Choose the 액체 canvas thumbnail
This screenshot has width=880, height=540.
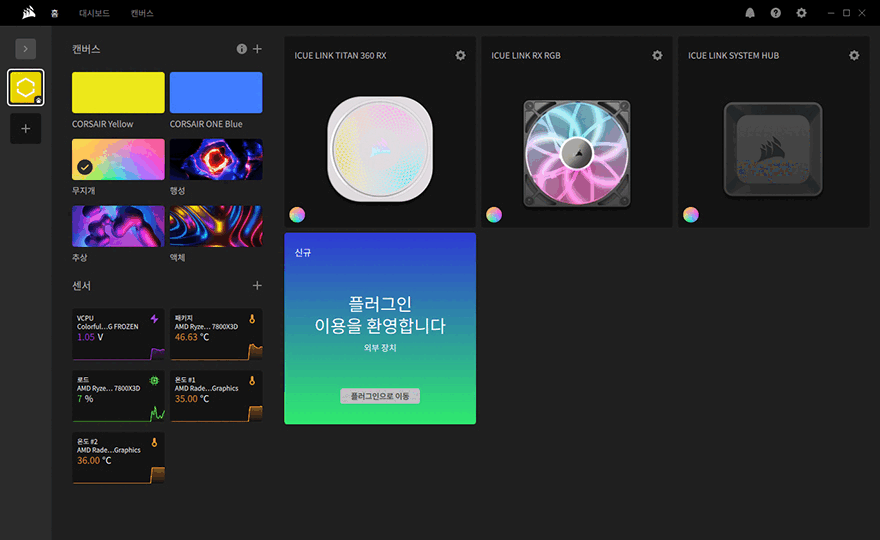[x=216, y=226]
